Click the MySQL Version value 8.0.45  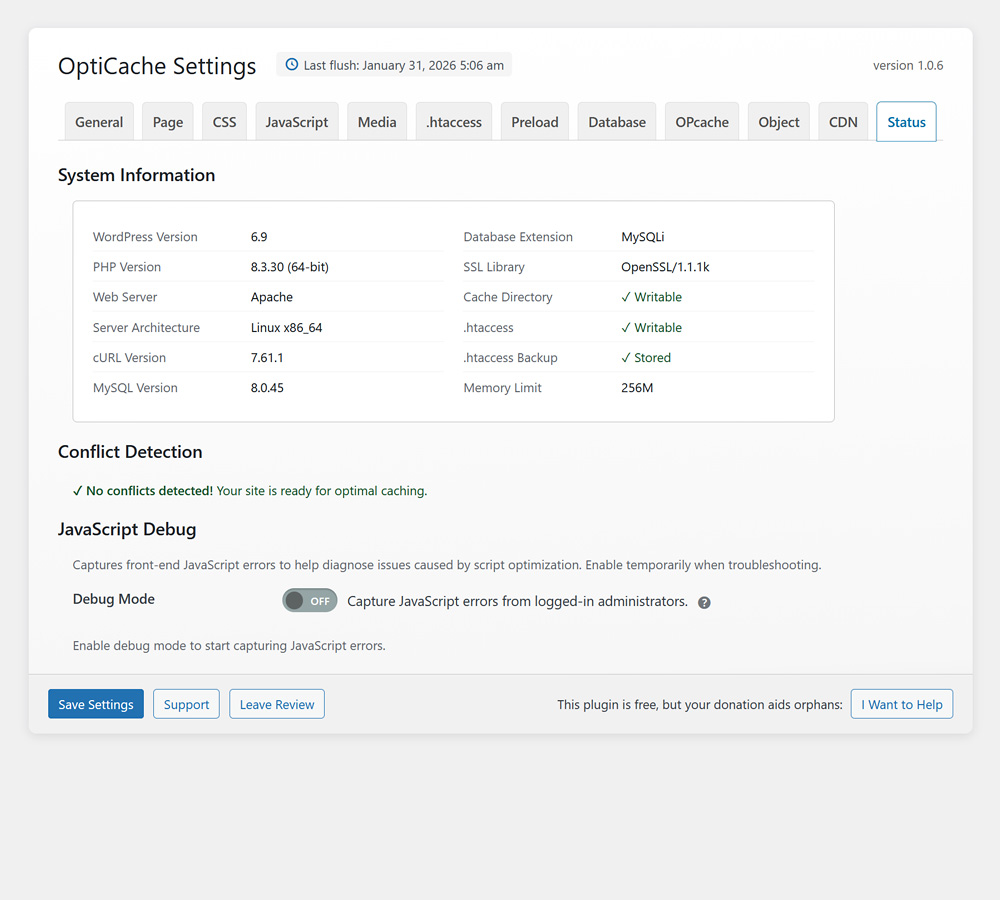tap(267, 387)
